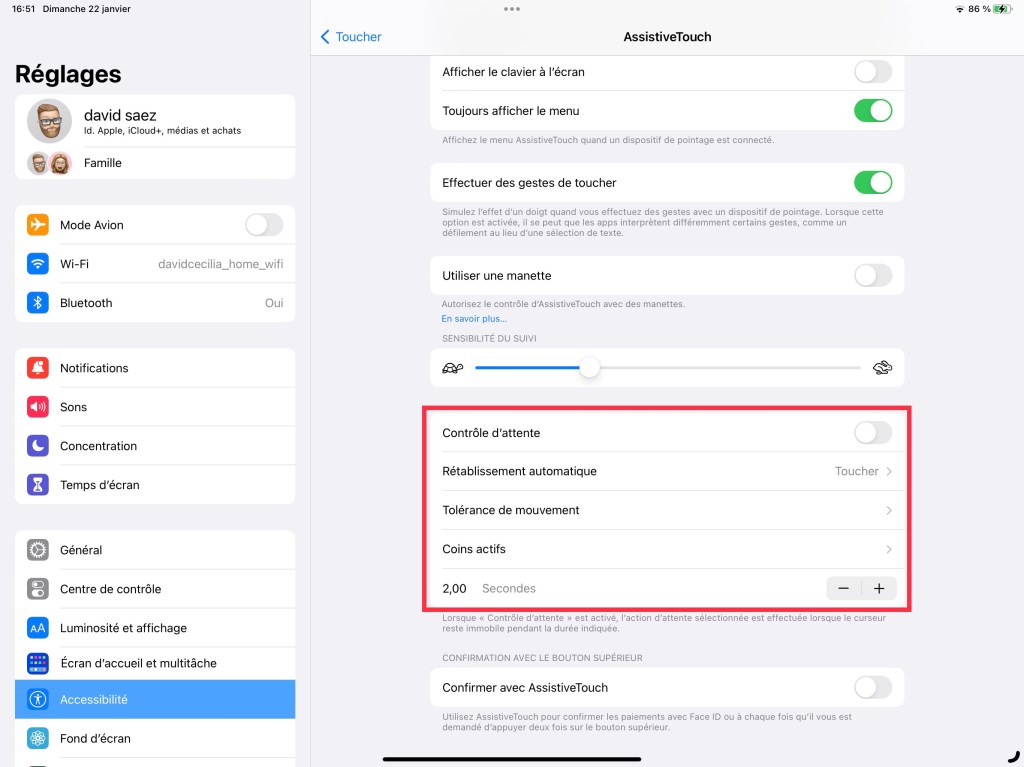Click the rabbit fast-sensitivity icon
This screenshot has height=767, width=1024.
pos(882,368)
